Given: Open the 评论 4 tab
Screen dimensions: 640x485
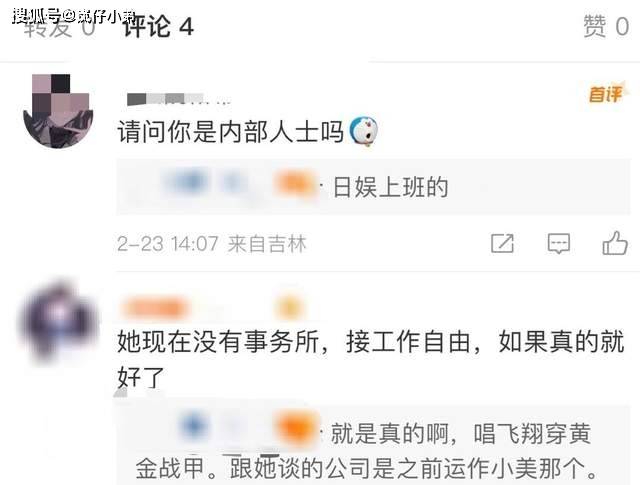Looking at the screenshot, I should (x=158, y=27).
